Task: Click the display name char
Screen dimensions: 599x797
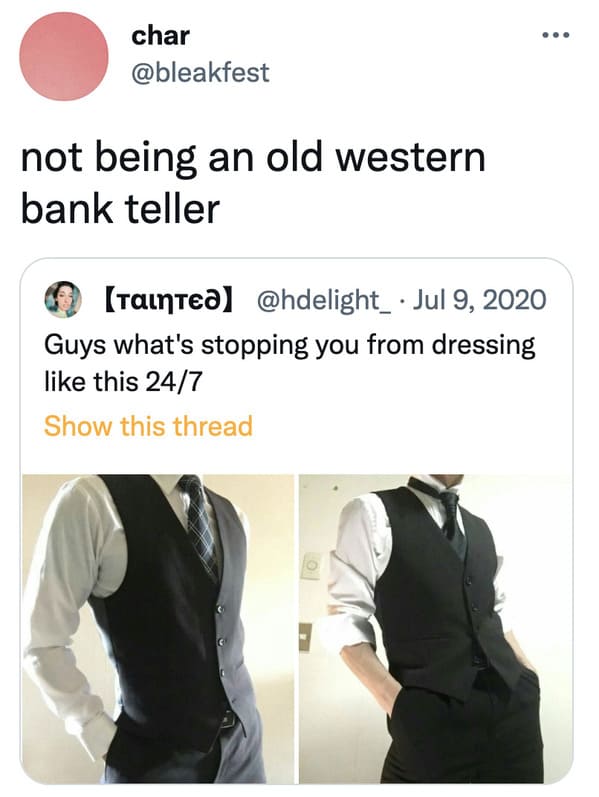Action: [160, 36]
